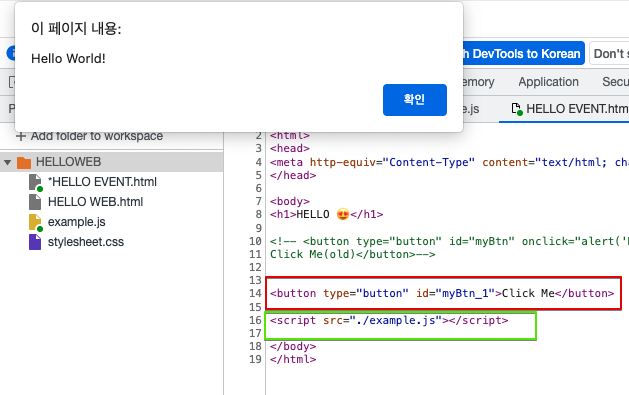Viewport: 629px width, 395px height.
Task: Click line number 14 in gutter
Action: click(x=255, y=293)
